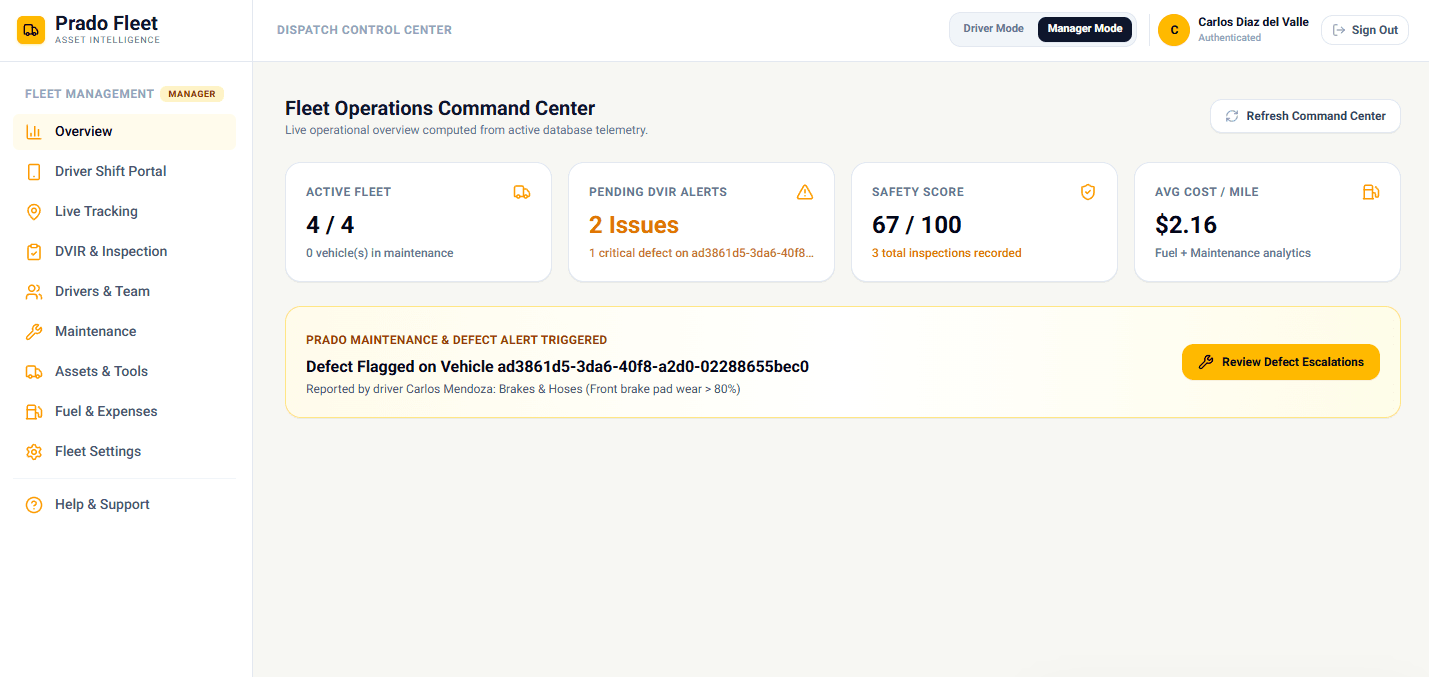This screenshot has width=1429, height=677.
Task: Click Review Defect Escalations button
Action: click(1281, 362)
